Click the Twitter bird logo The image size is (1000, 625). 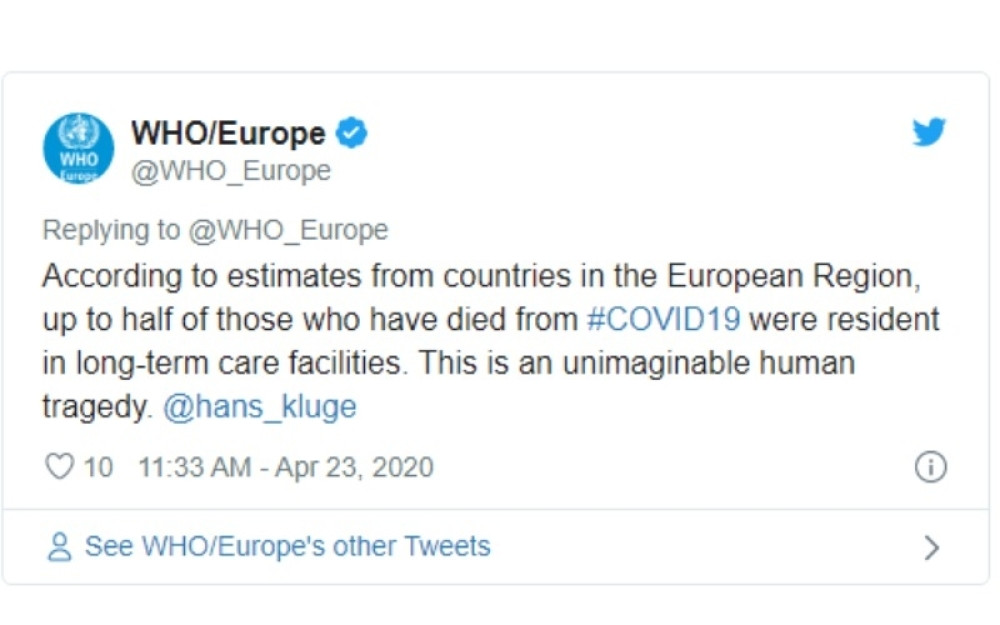(x=929, y=132)
